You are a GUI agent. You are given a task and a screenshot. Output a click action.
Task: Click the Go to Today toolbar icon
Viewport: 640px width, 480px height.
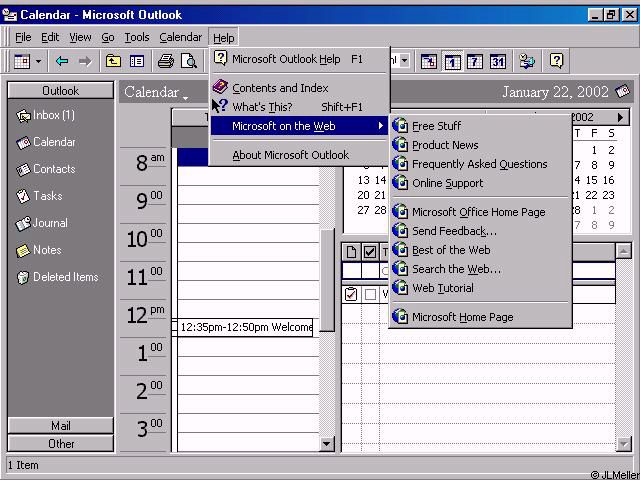click(x=429, y=62)
